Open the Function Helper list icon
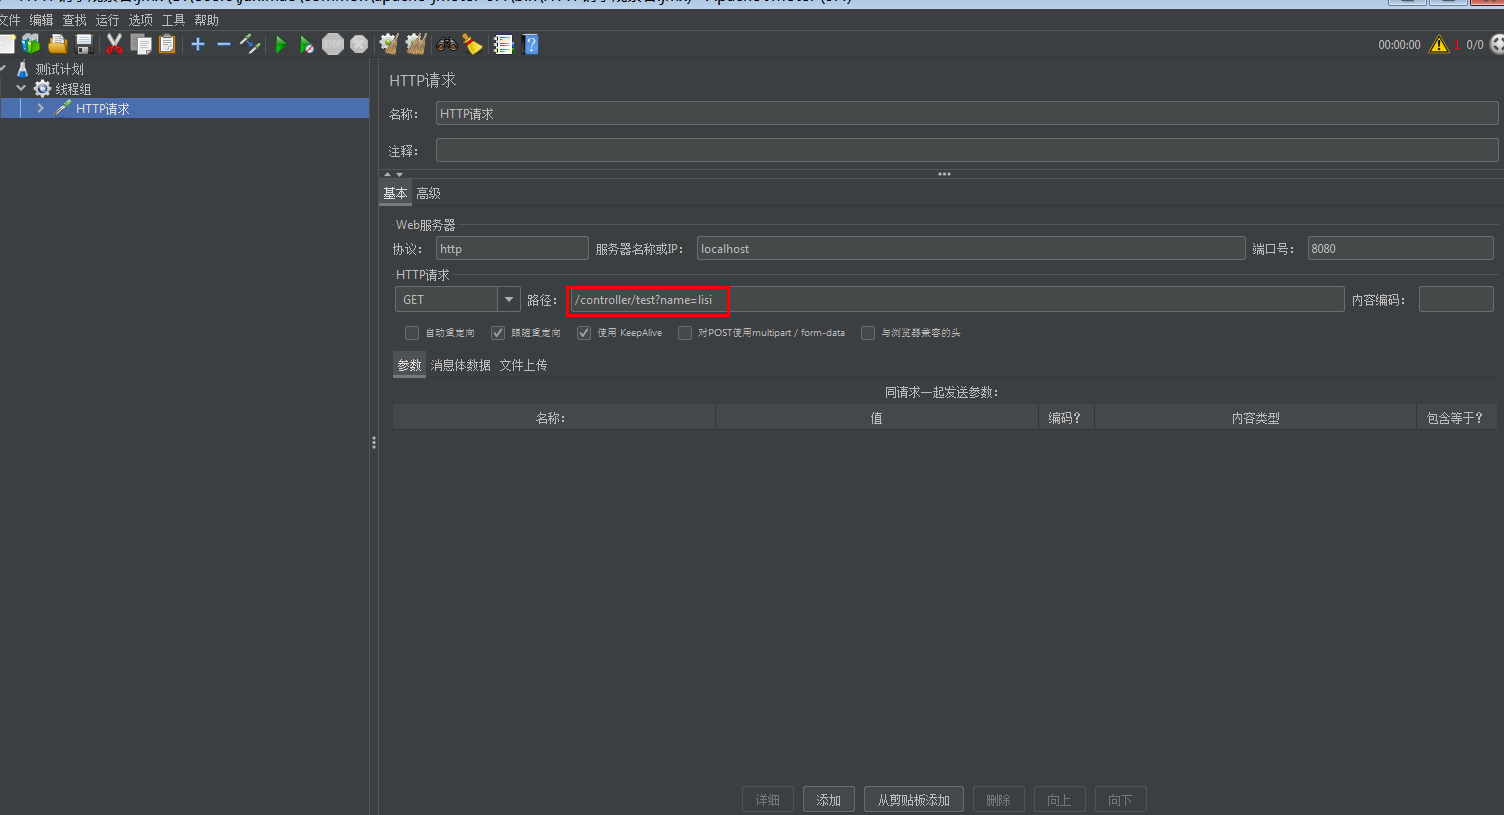 (503, 44)
